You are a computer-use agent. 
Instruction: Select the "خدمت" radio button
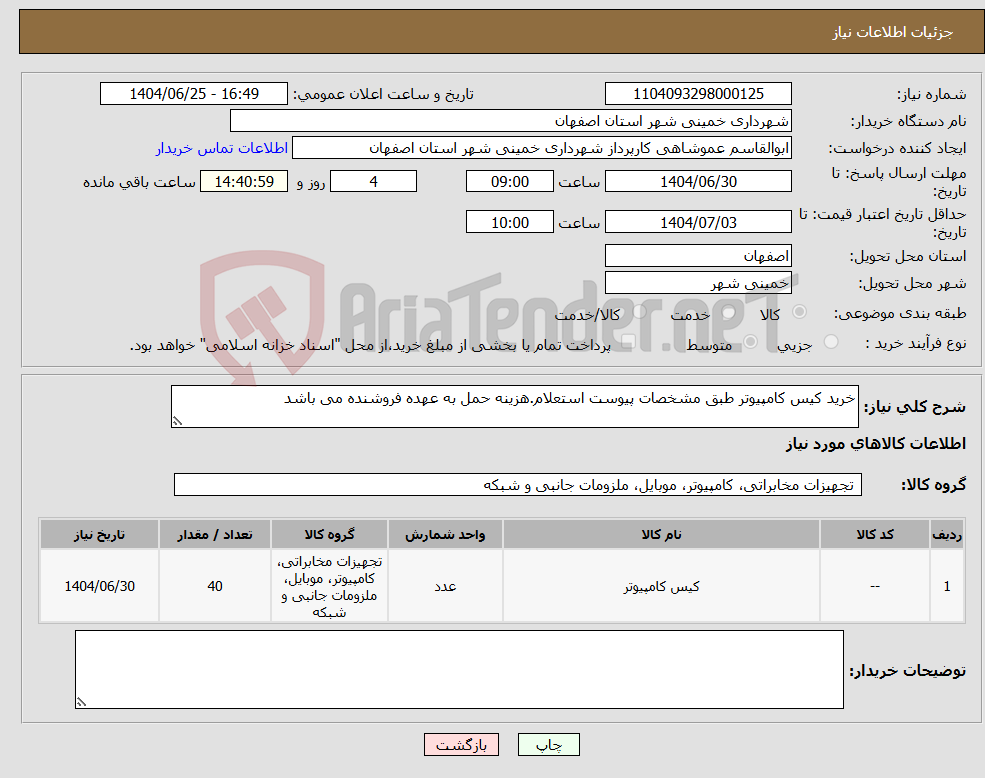(x=727, y=312)
